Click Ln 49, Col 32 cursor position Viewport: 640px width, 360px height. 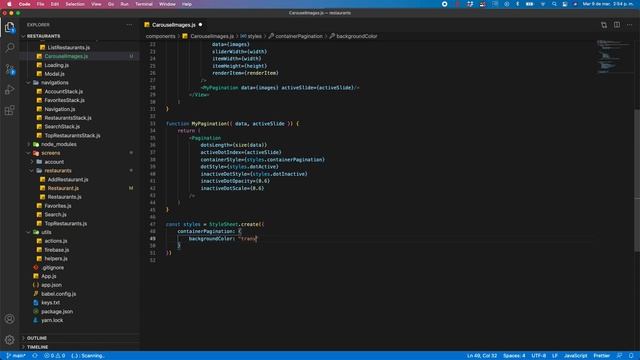coord(482,356)
